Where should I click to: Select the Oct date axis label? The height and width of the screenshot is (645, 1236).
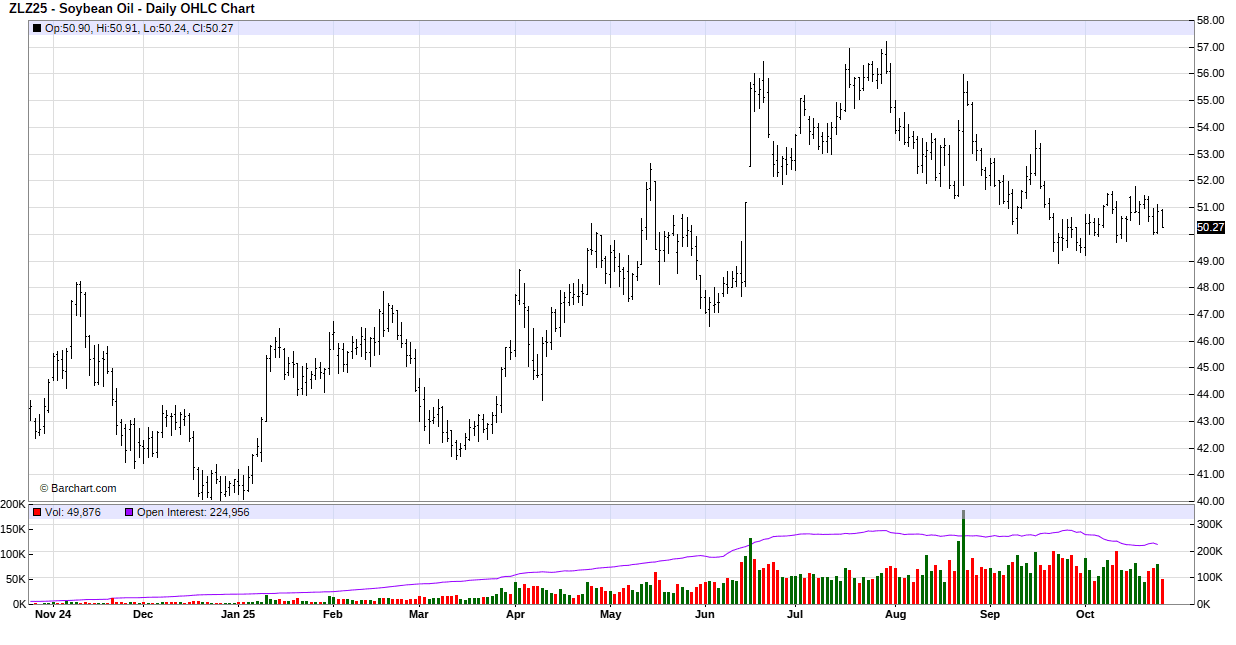[x=1085, y=615]
